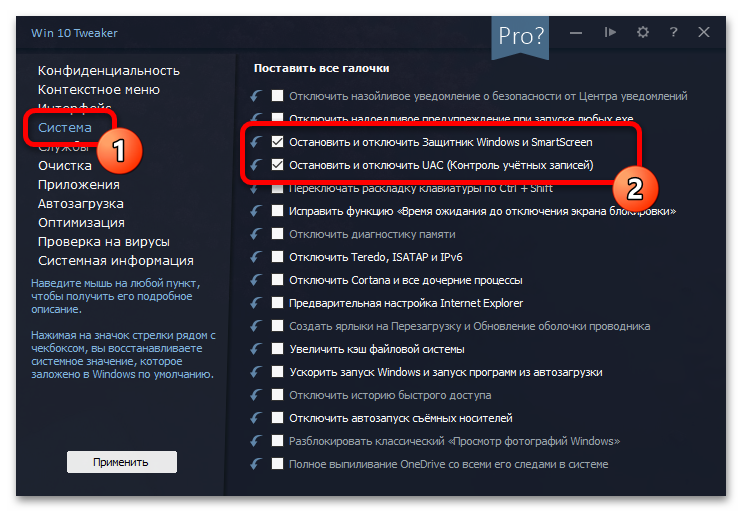Image resolution: width=742 pixels, height=512 pixels.
Task: Uncheck Остановить и отключить UAC
Action: pyautogui.click(x=277, y=165)
